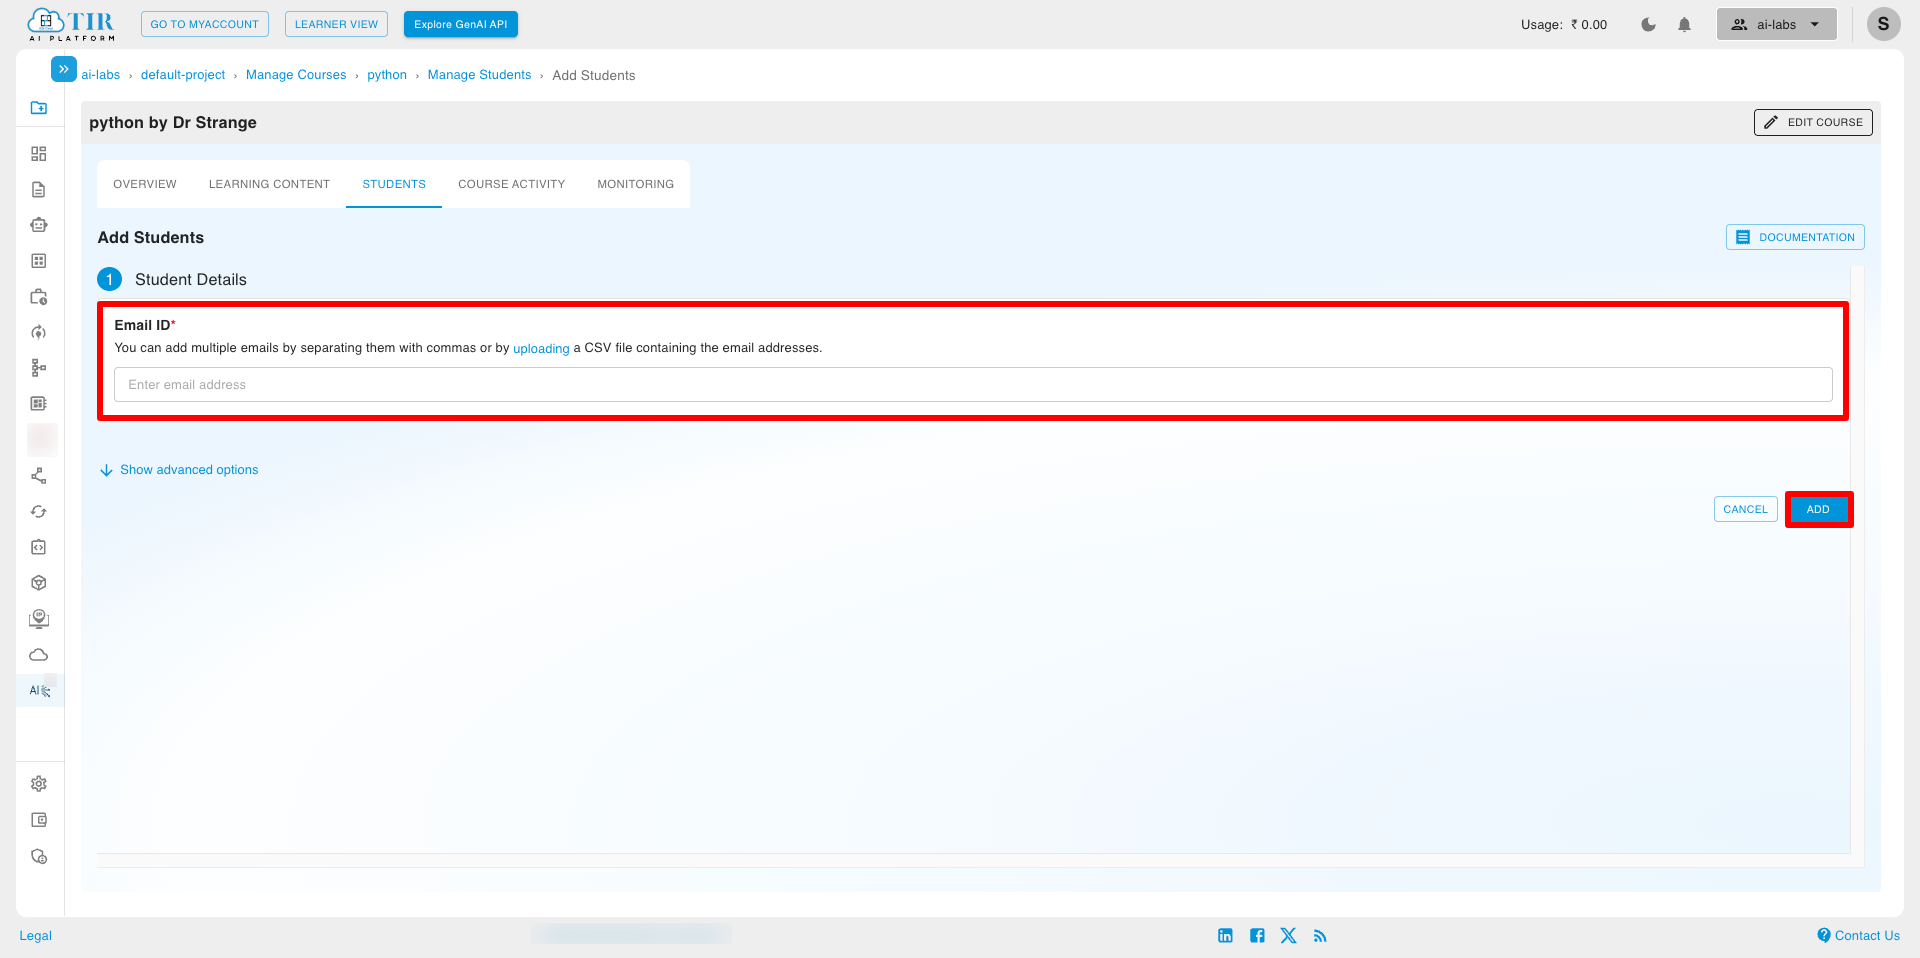Go to ai-labs breadcrumb
The width and height of the screenshot is (1920, 958).
[x=101, y=75]
